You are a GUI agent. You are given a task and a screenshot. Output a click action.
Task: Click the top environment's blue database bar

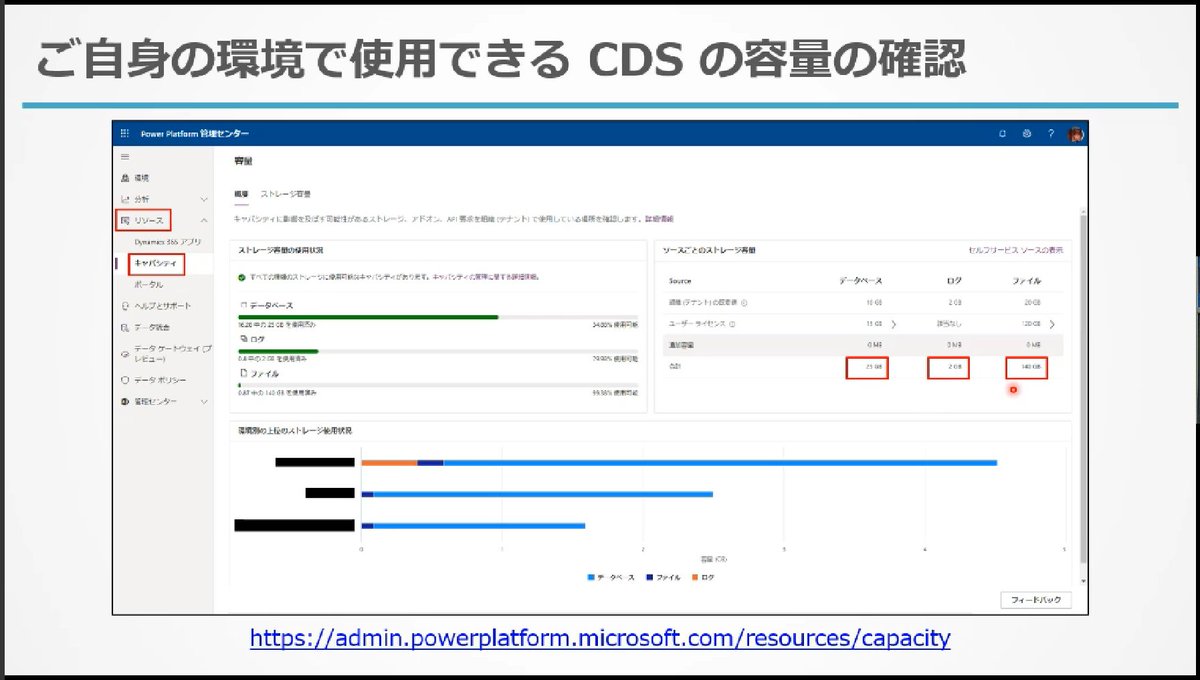pos(720,462)
